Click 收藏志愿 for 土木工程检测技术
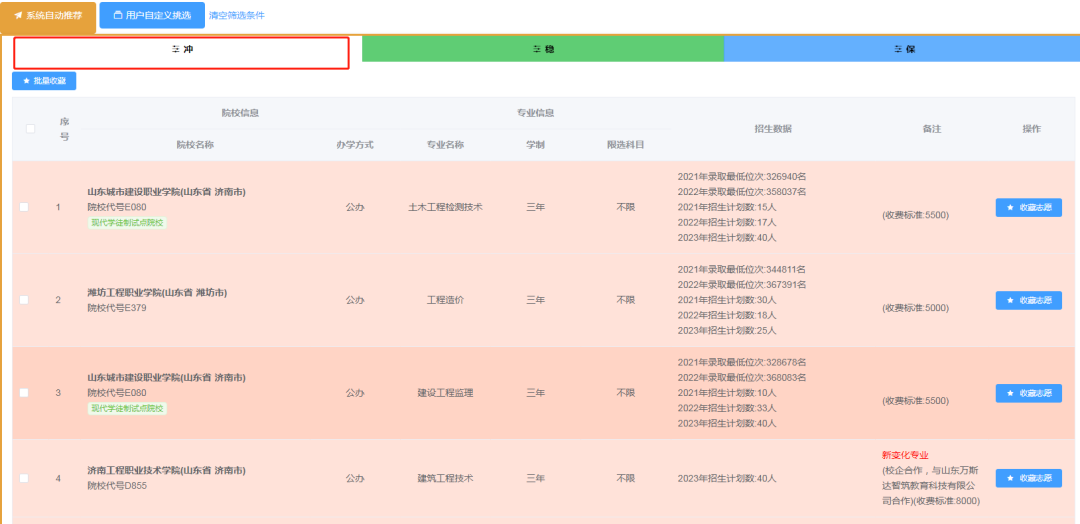Viewport: 1080px width, 524px height. pyautogui.click(x=1028, y=207)
